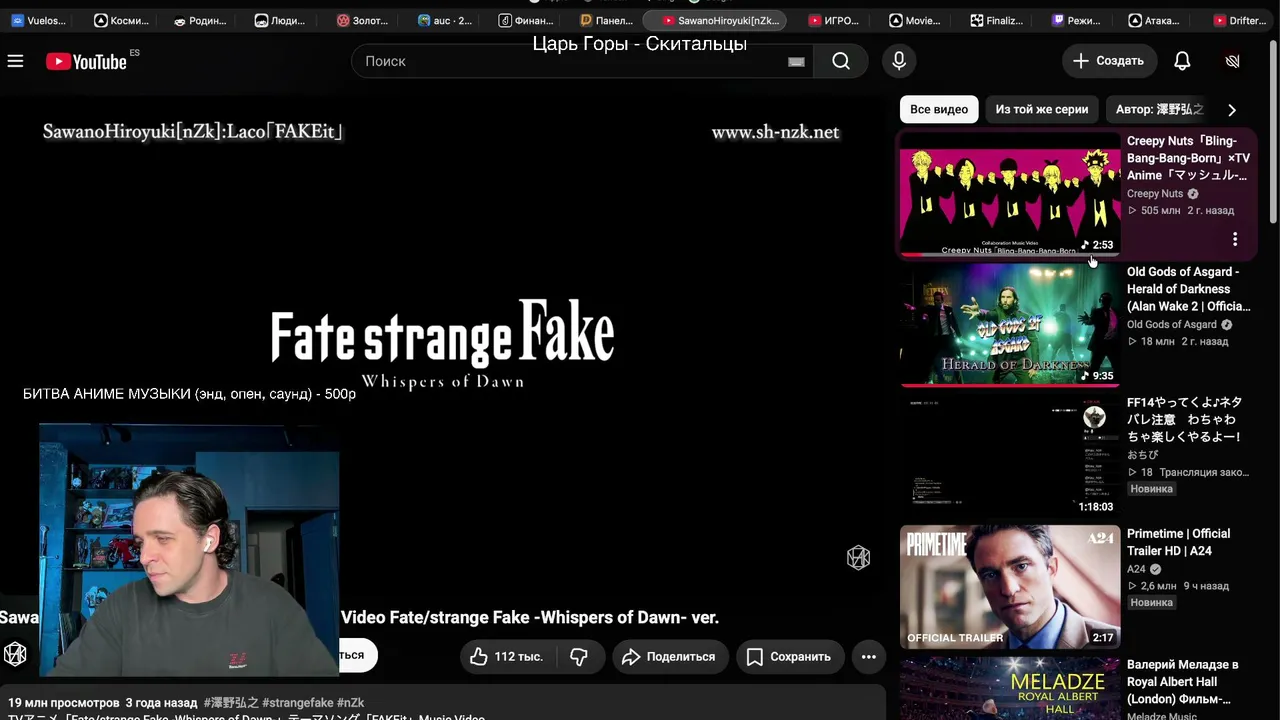Select the Автор: 澤野弘之 chip
Screen dimensions: 1280x720
[x=1160, y=109]
